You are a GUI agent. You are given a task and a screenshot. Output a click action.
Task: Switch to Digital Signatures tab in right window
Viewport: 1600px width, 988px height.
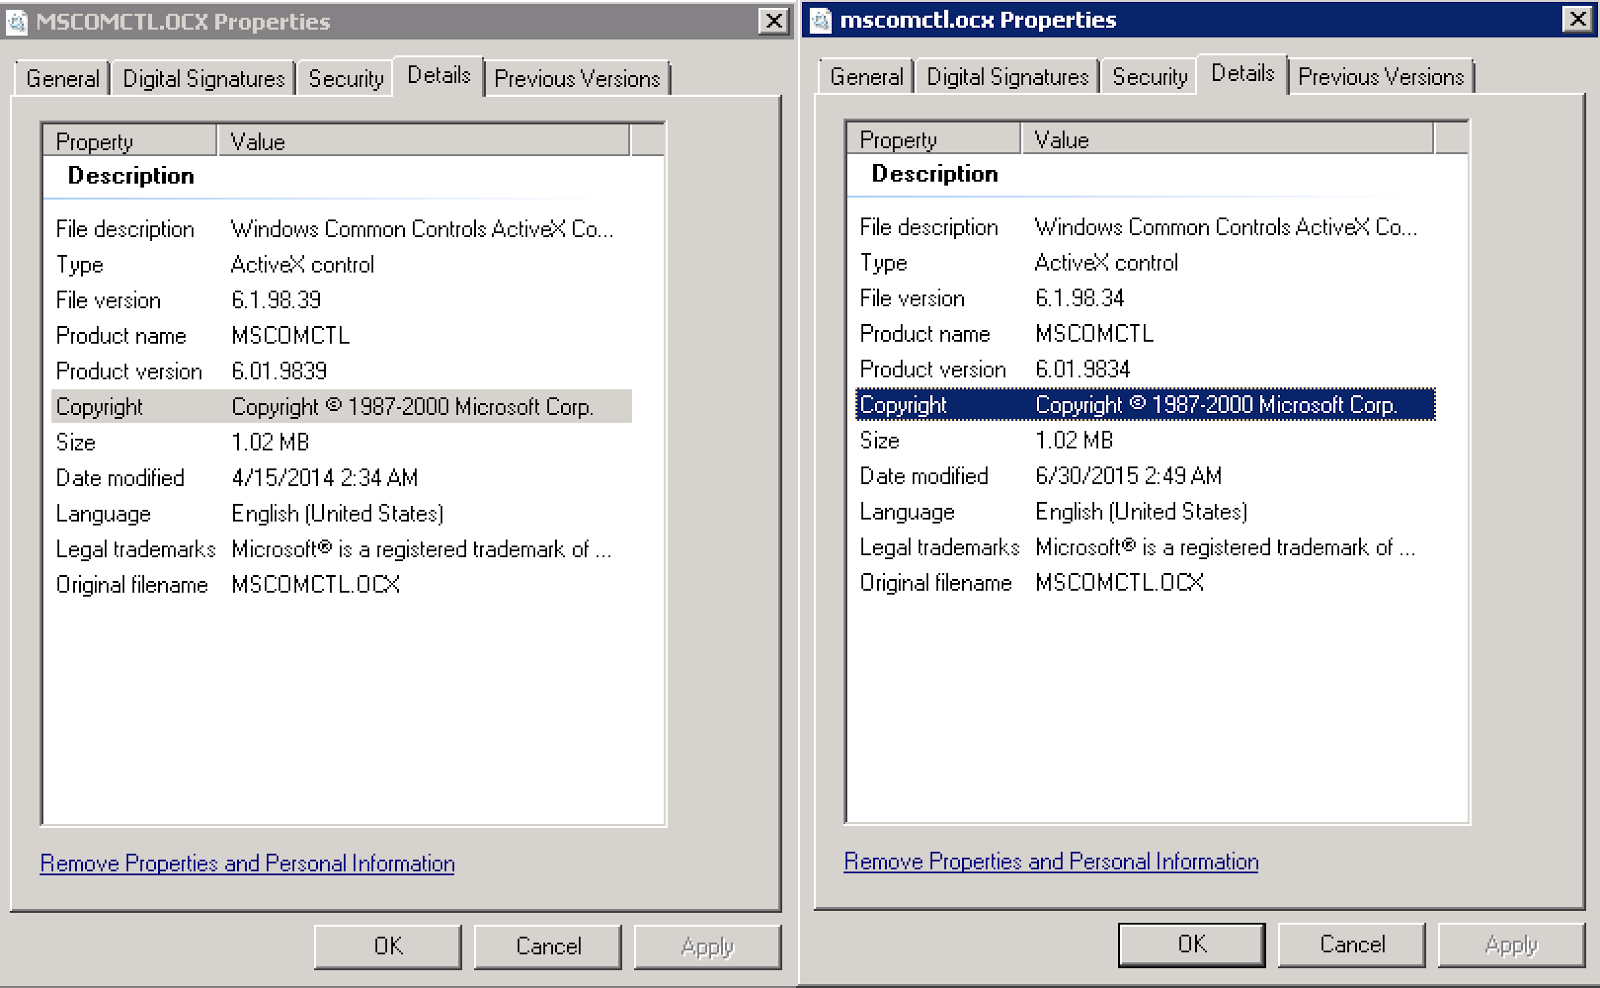click(x=1007, y=77)
